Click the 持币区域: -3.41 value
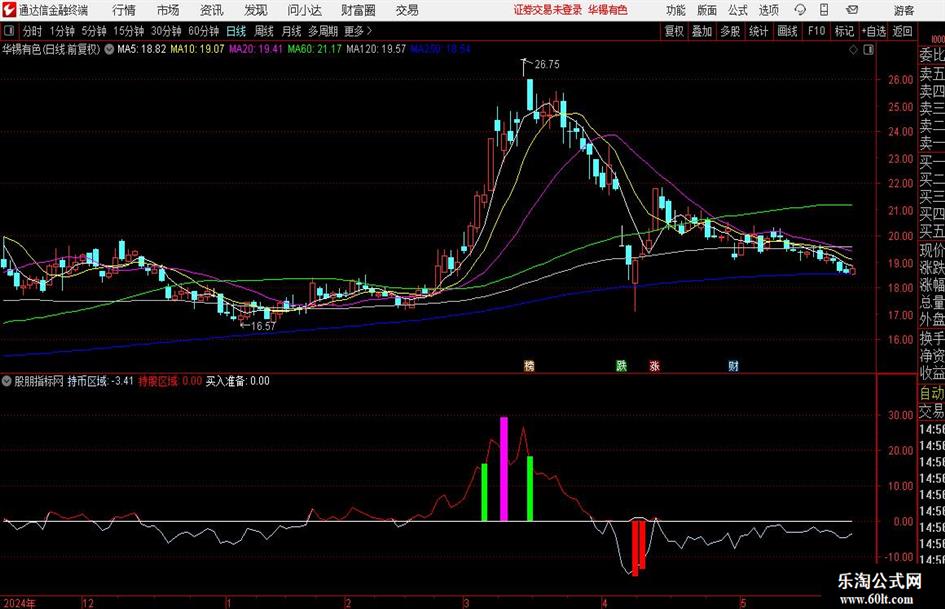This screenshot has width=945, height=609. 101,381
